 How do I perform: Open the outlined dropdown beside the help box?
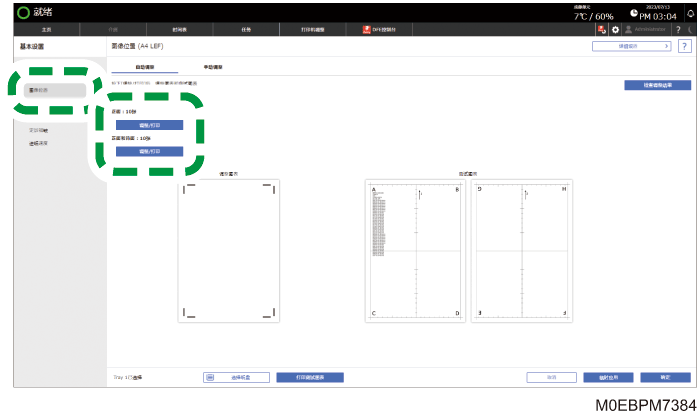point(631,46)
